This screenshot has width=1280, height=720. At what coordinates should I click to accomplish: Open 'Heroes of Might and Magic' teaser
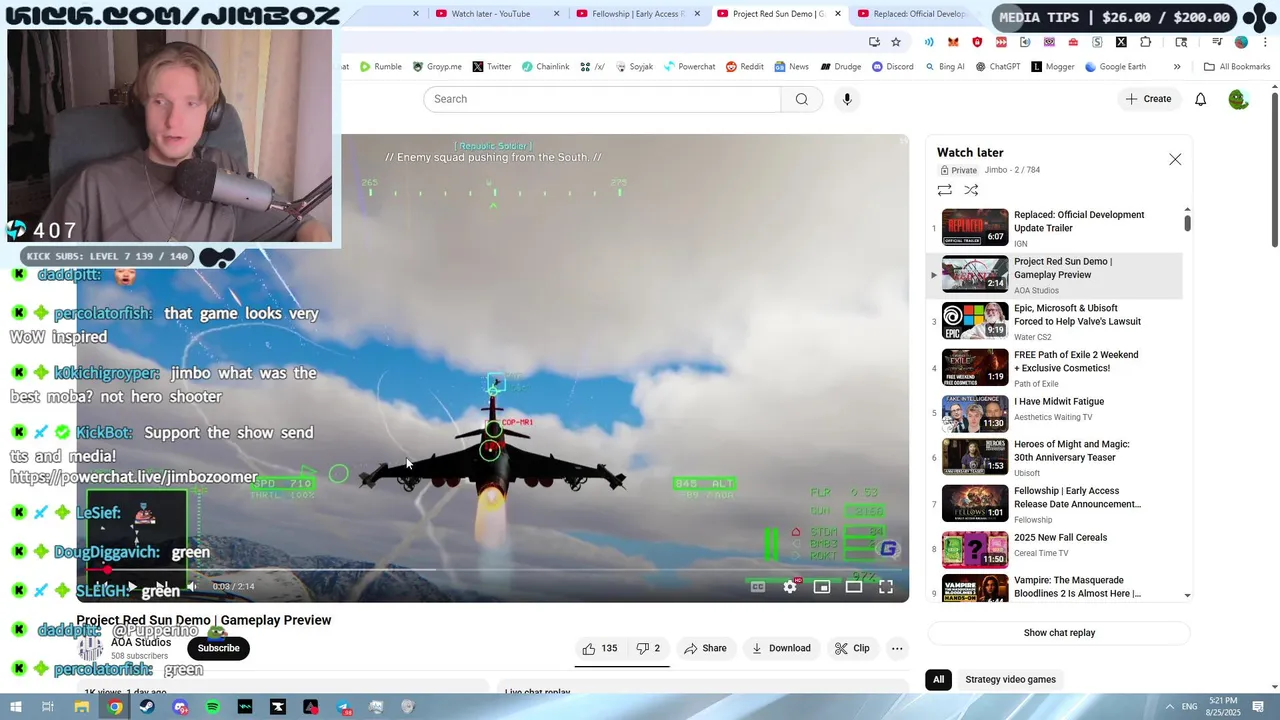coord(1056,458)
